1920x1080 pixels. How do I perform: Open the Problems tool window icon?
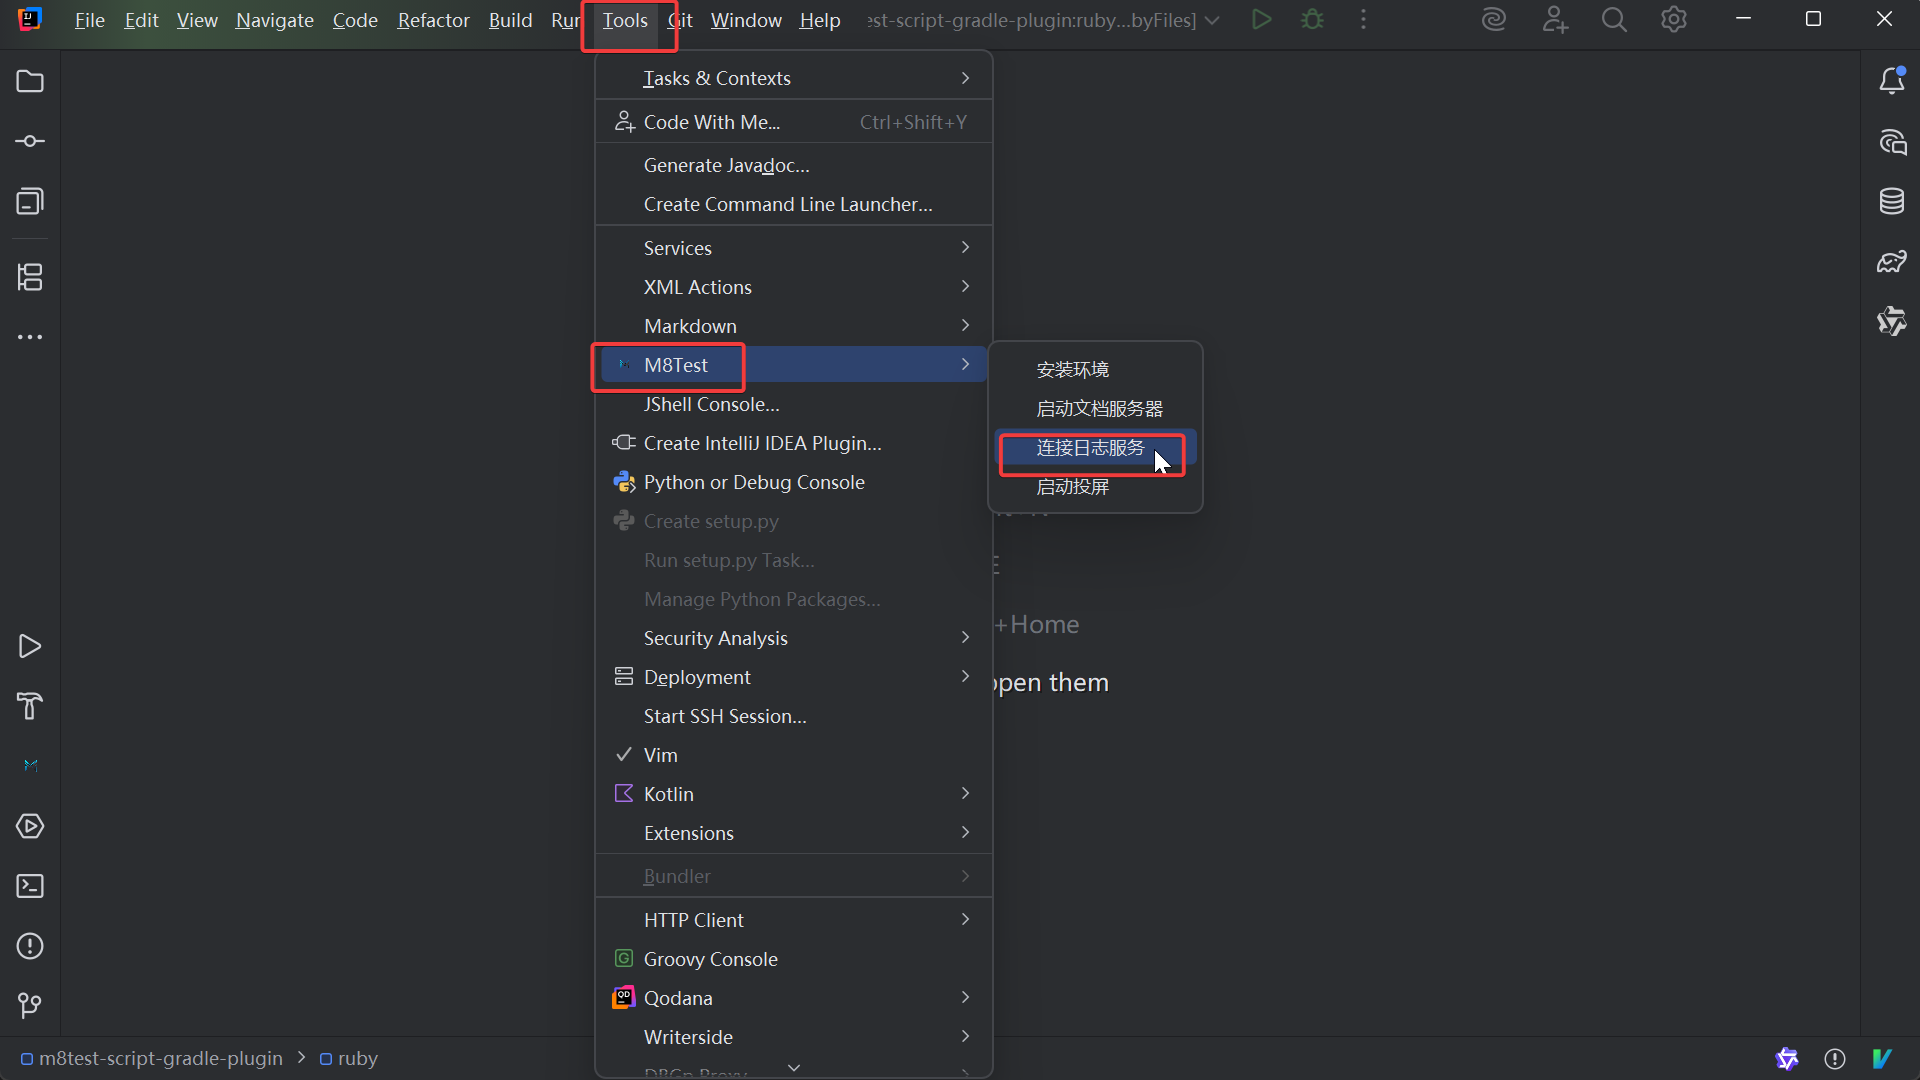coord(30,946)
